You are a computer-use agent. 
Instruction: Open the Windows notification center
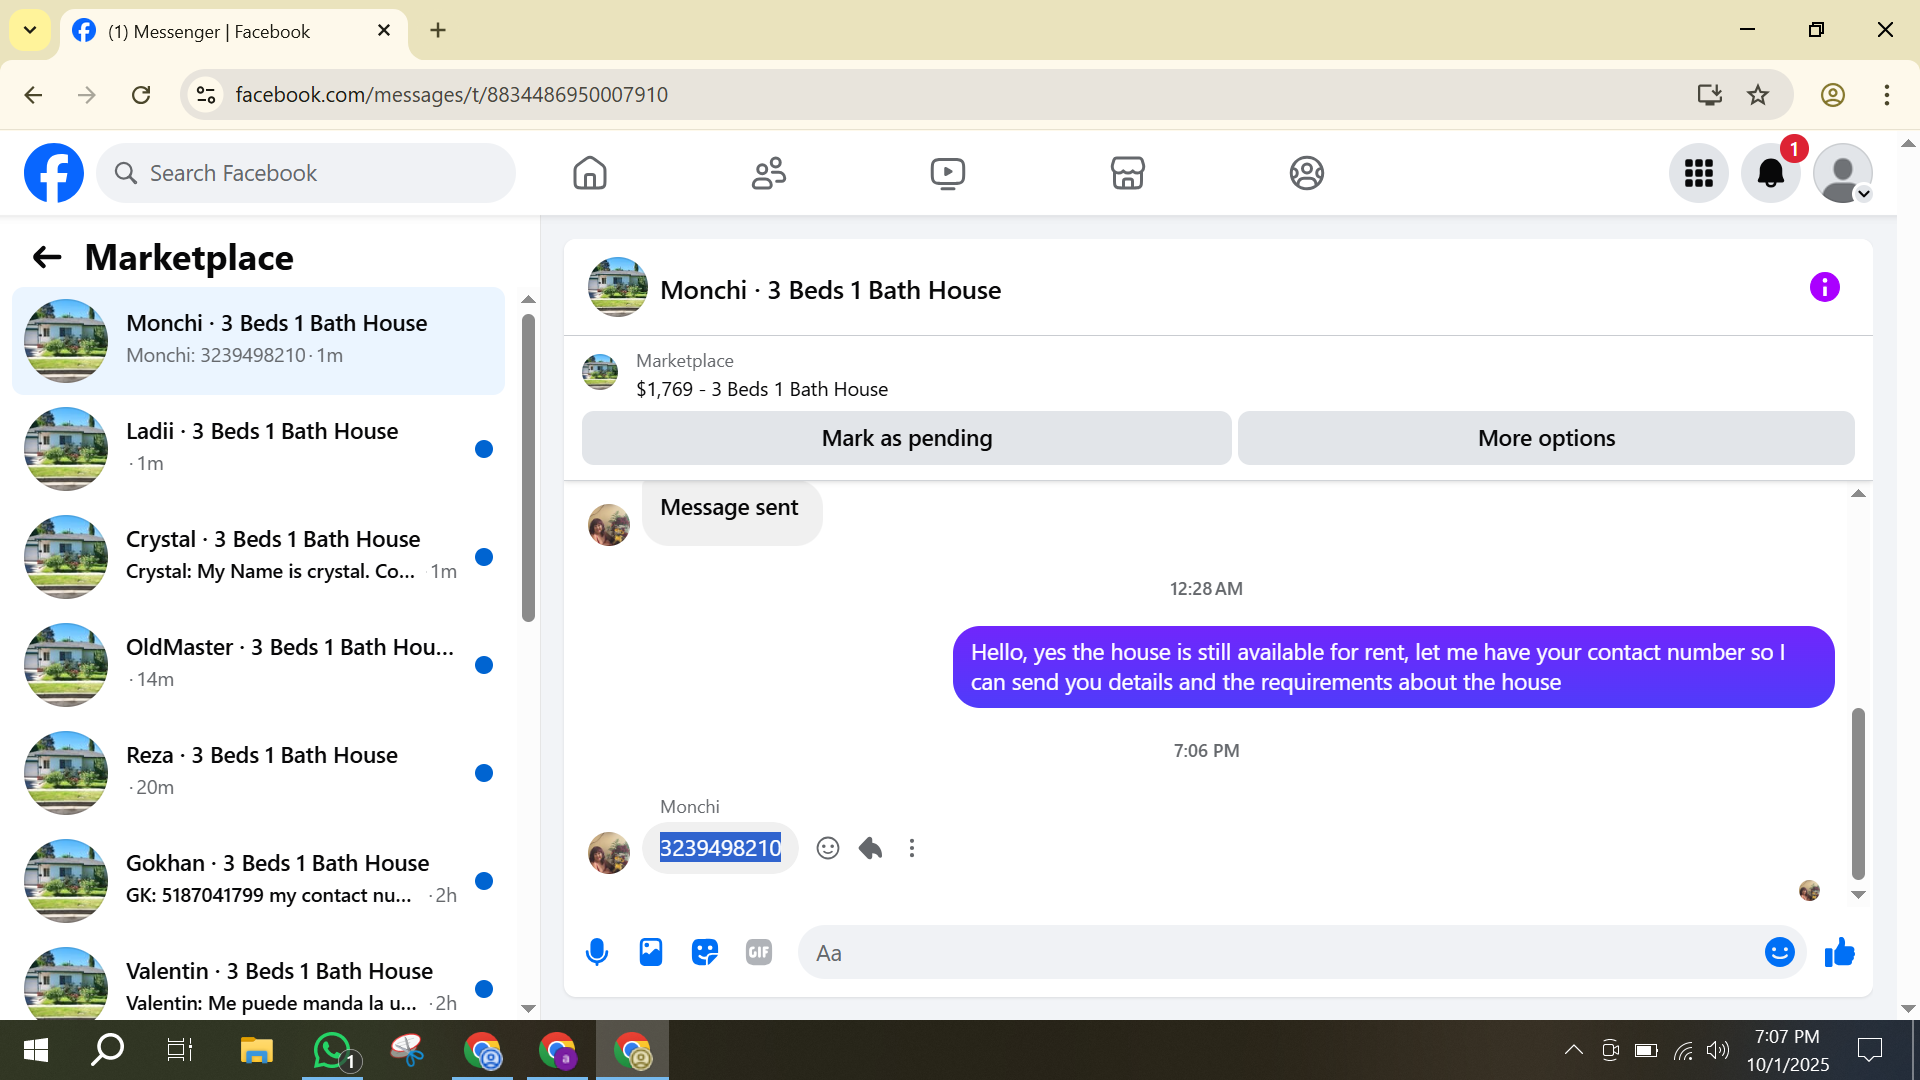[1869, 1050]
